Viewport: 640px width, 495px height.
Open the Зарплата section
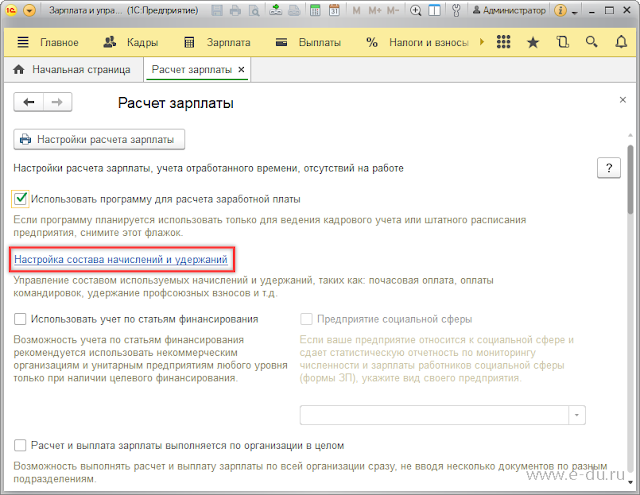pos(229,42)
